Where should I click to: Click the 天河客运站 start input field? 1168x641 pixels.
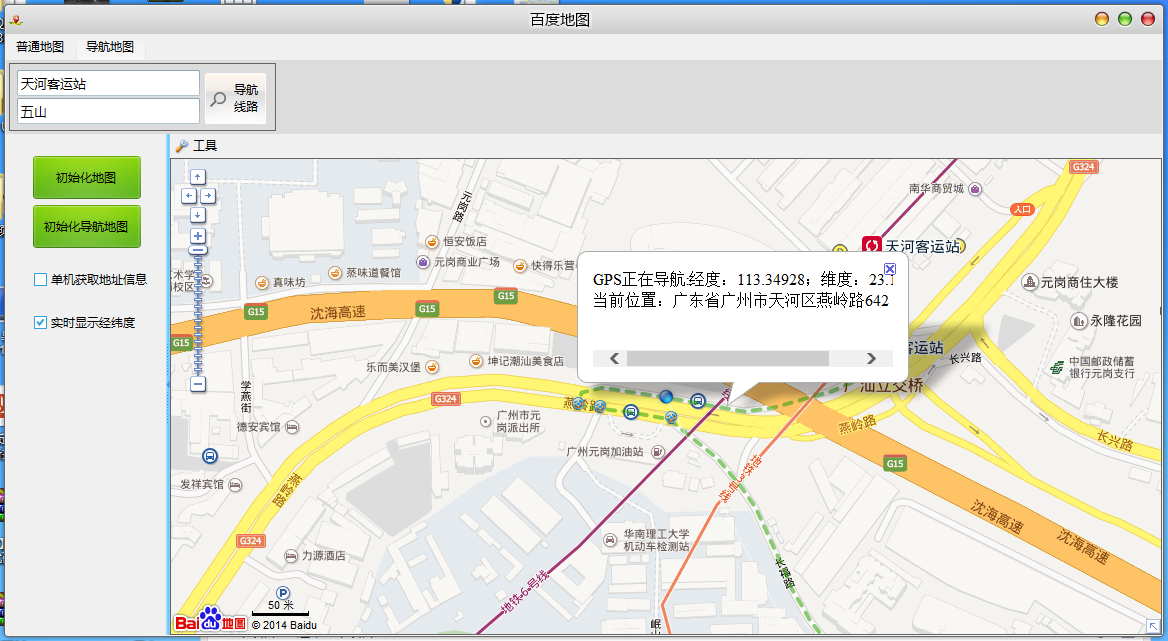coord(108,83)
